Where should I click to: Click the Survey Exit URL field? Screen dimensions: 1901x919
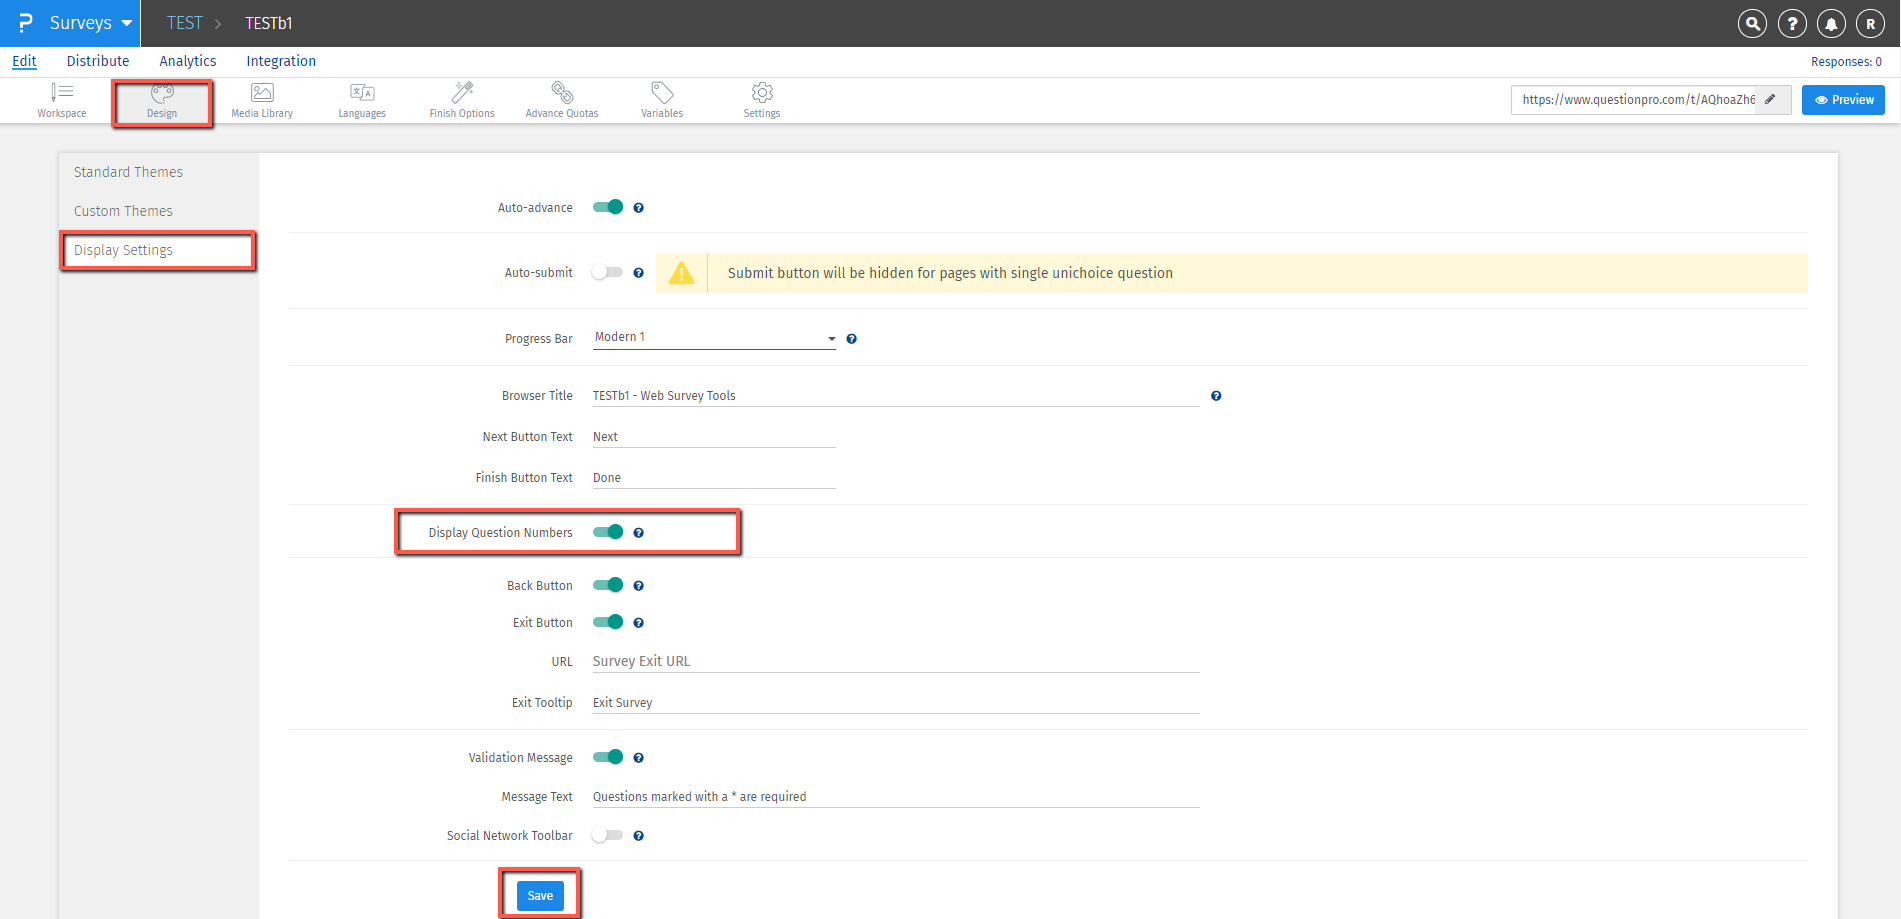tap(895, 661)
